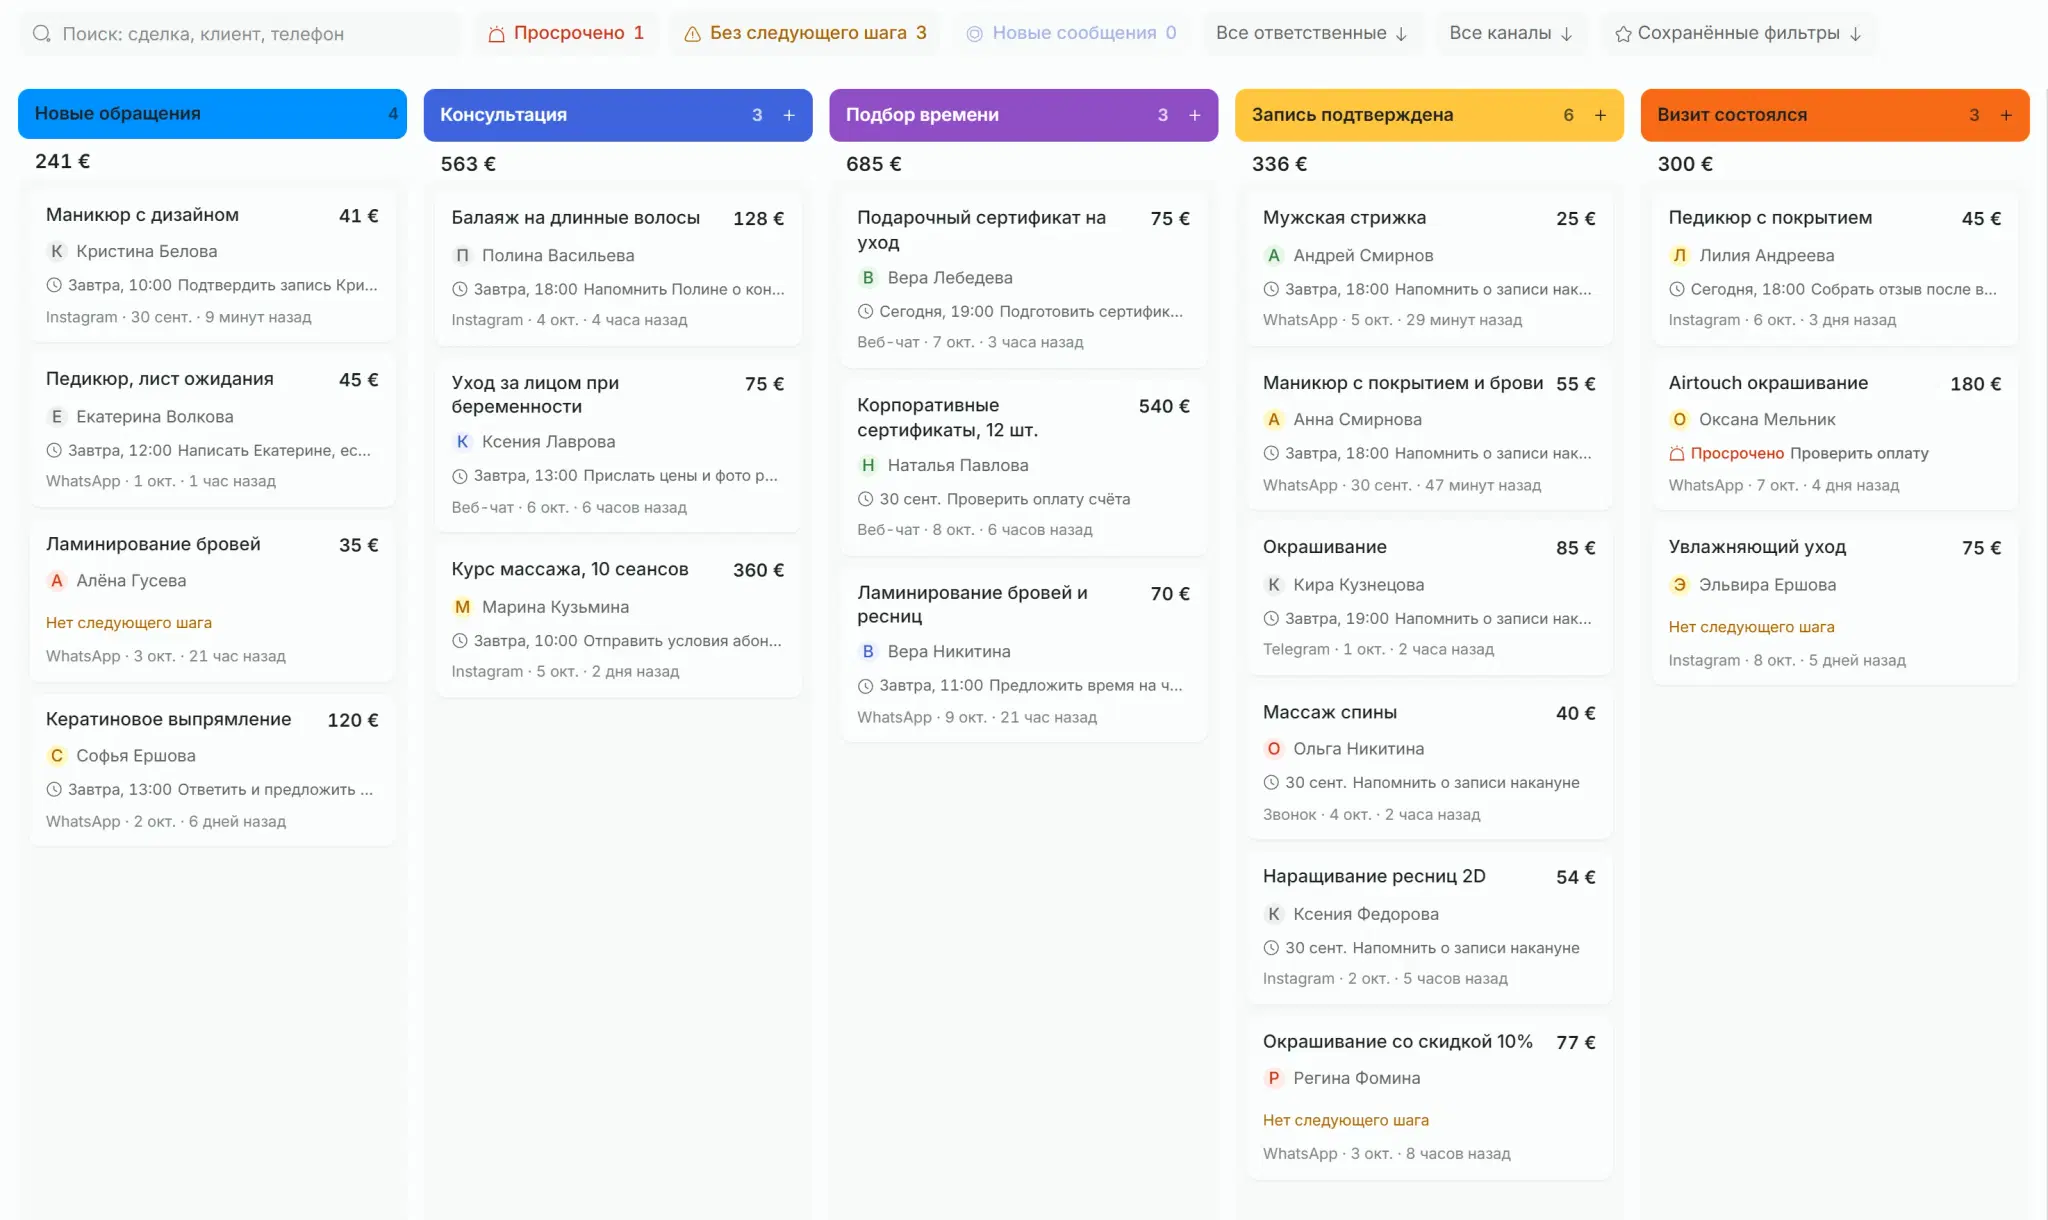2048x1220 pixels.
Task: Select the Новые обращения column header
Action: tap(212, 114)
